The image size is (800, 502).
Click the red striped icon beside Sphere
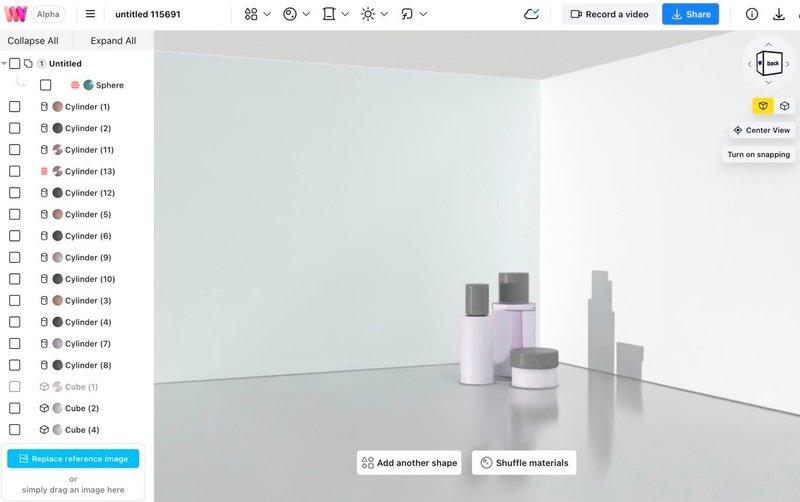click(x=75, y=85)
